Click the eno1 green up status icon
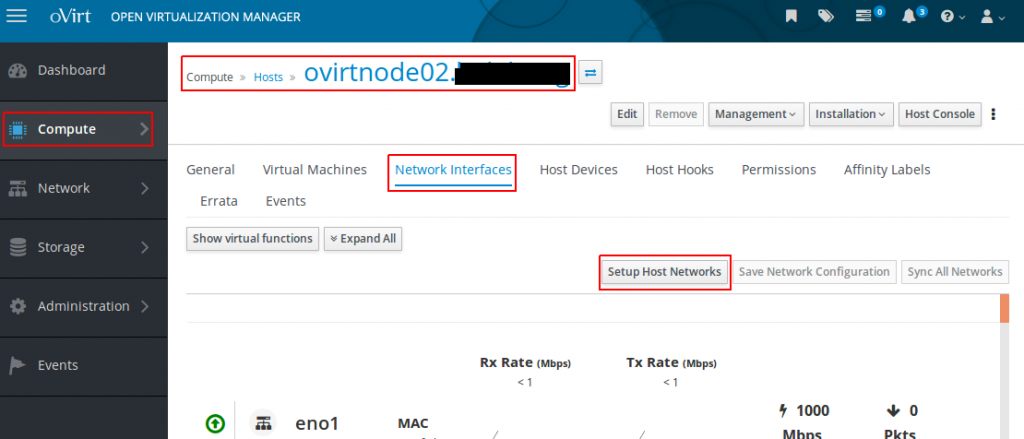 [216, 424]
